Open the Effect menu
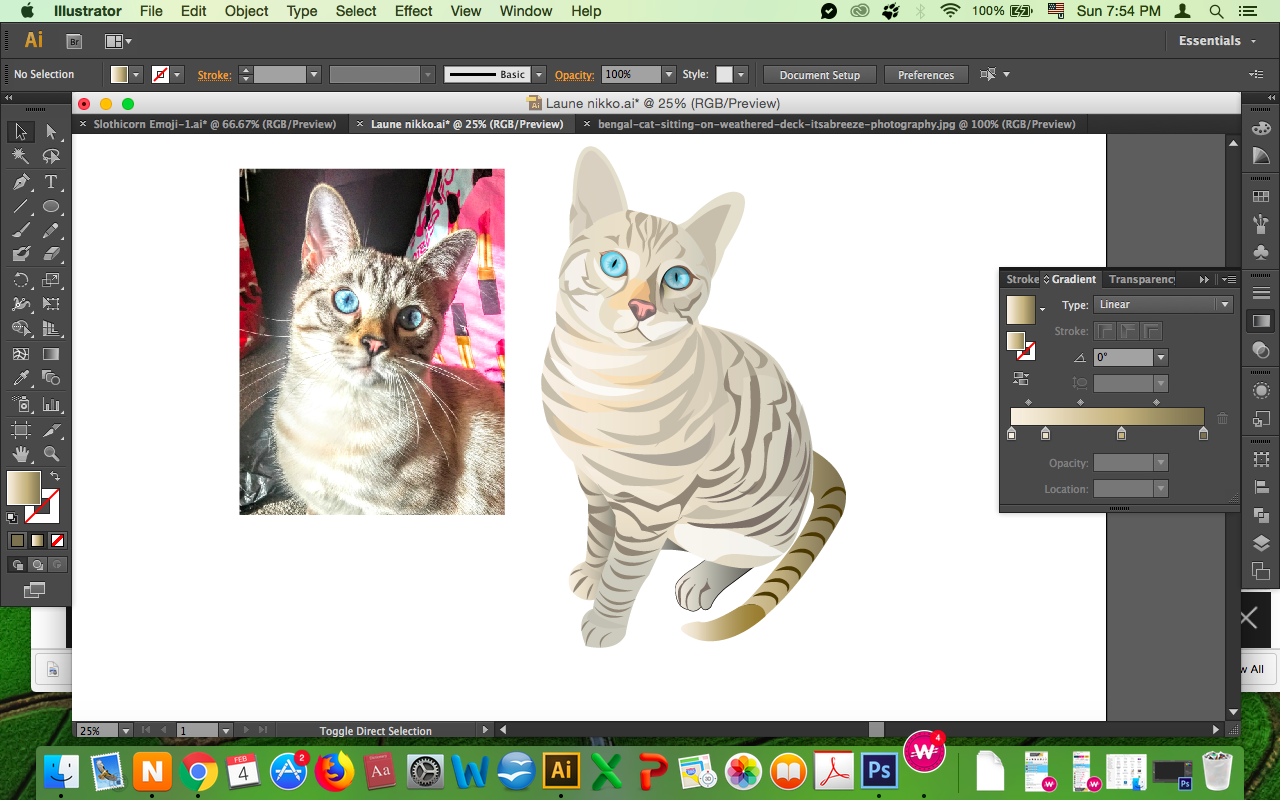The image size is (1280, 800). click(413, 11)
